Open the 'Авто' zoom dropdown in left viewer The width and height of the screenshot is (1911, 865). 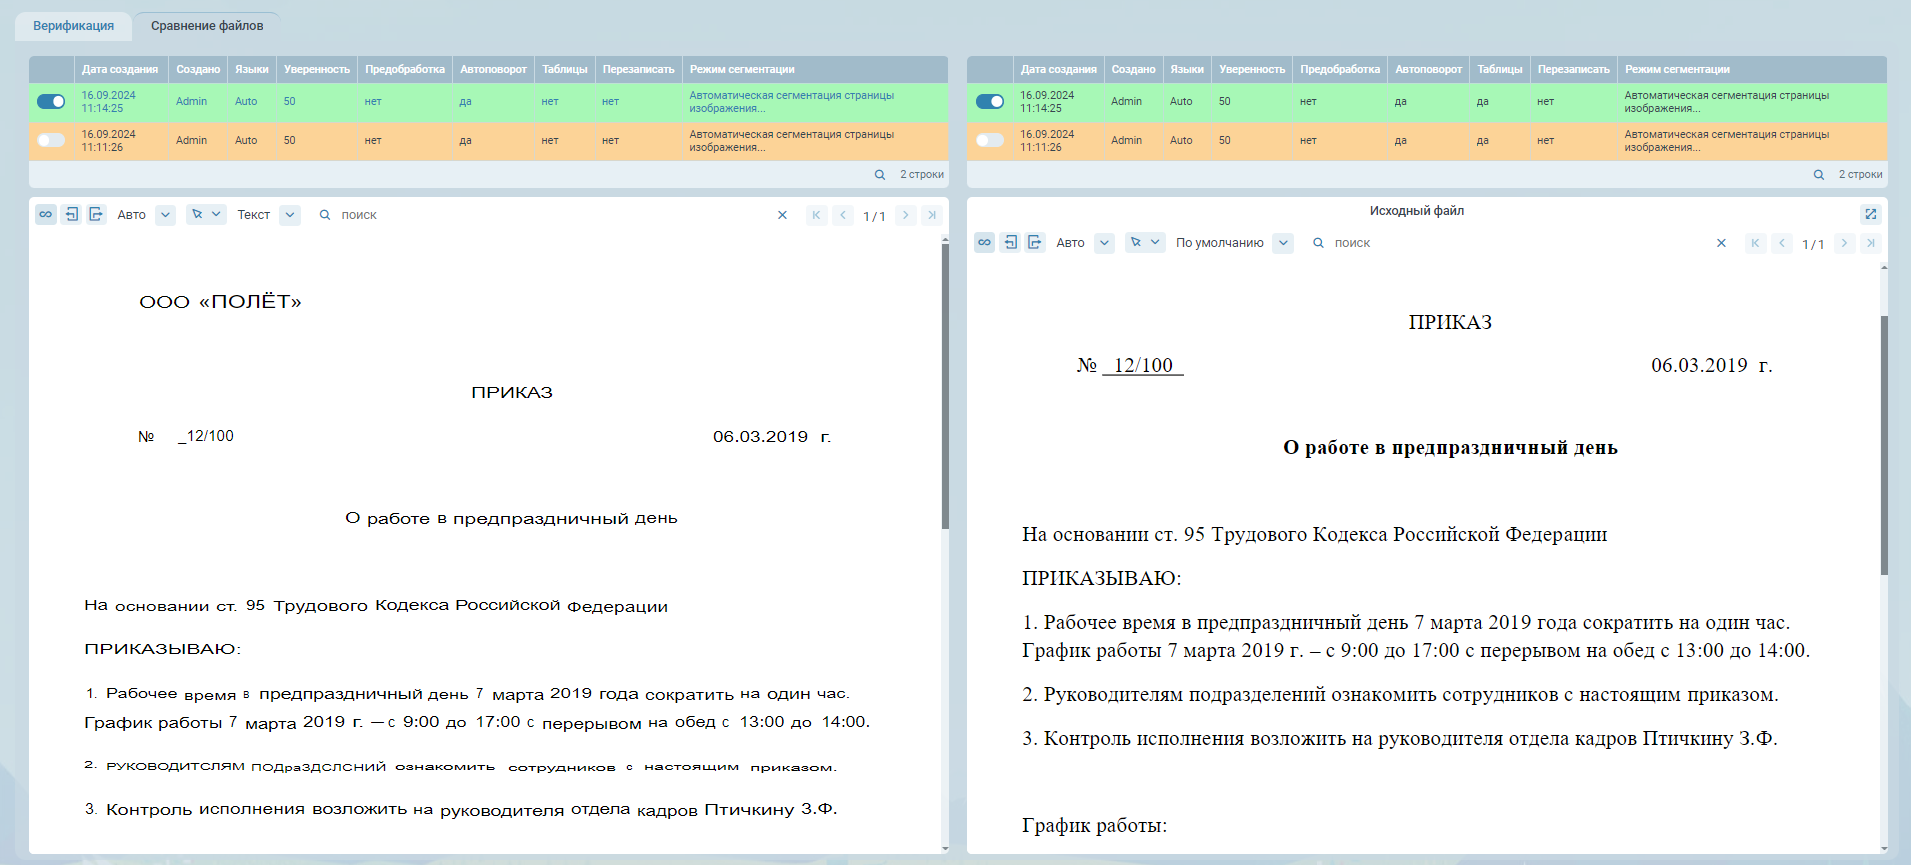point(166,215)
